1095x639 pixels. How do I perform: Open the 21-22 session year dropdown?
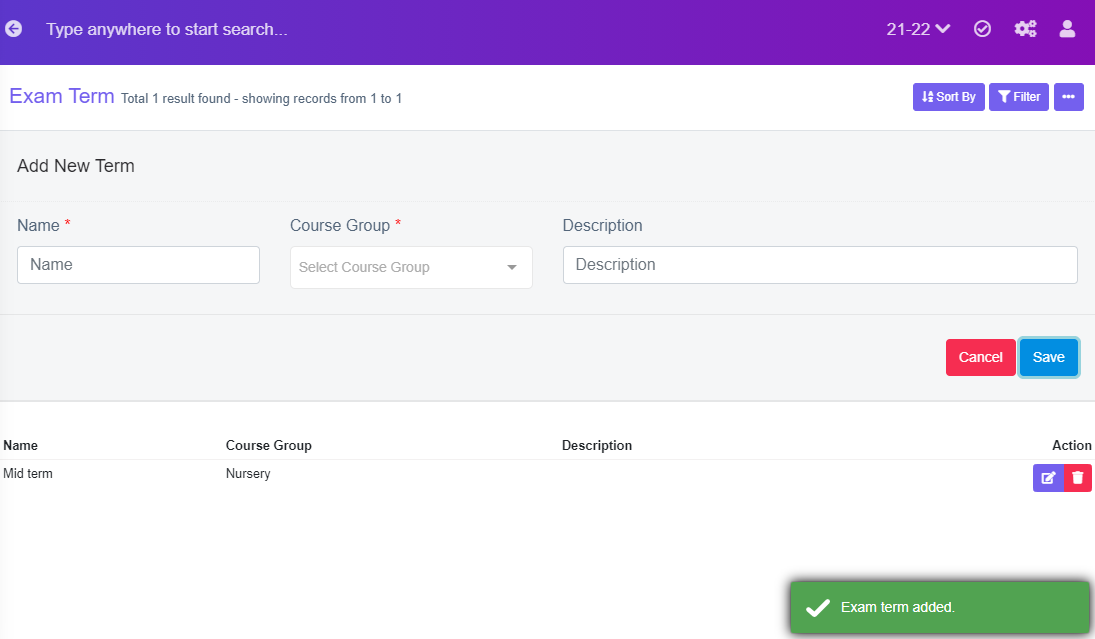918,29
